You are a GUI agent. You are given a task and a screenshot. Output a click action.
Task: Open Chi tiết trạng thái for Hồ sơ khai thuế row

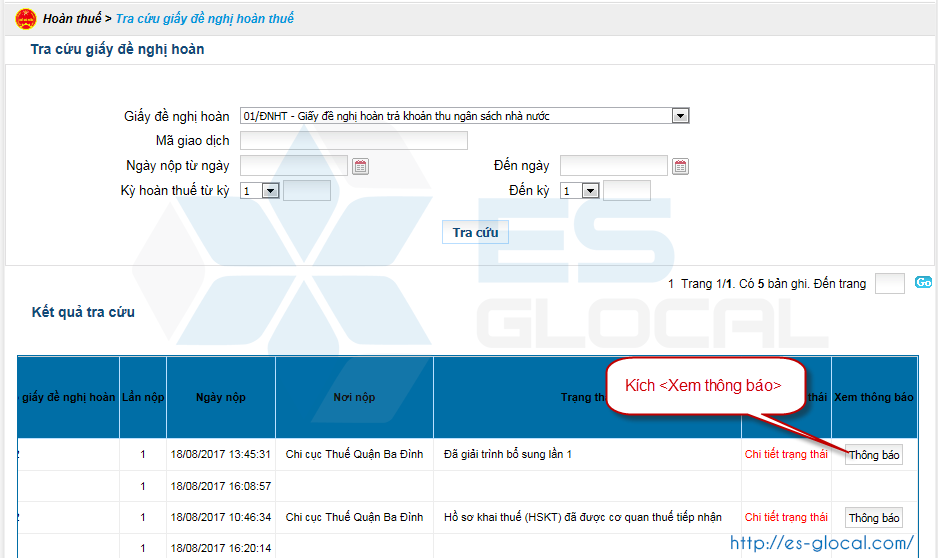786,517
